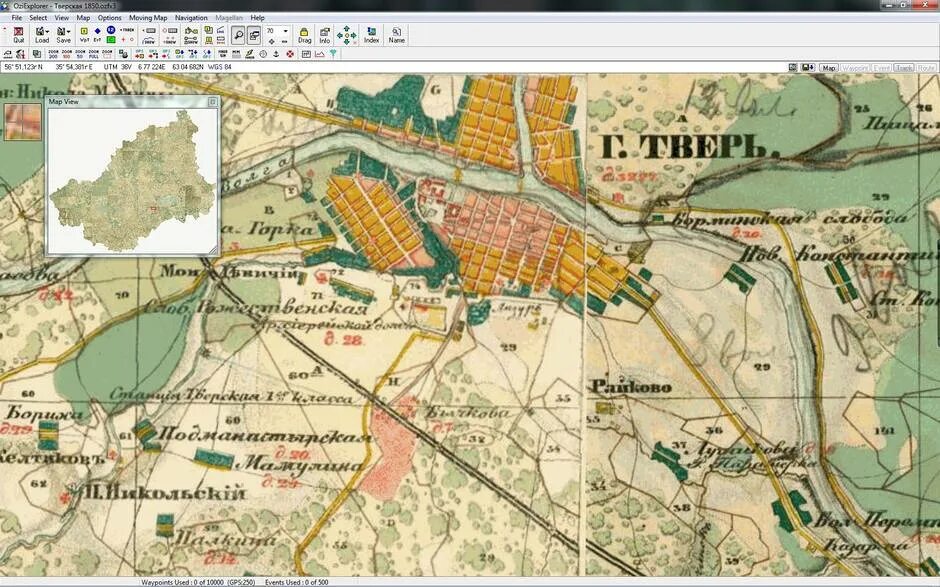Open the Navigation menu
940x587 pixels.
191,18
